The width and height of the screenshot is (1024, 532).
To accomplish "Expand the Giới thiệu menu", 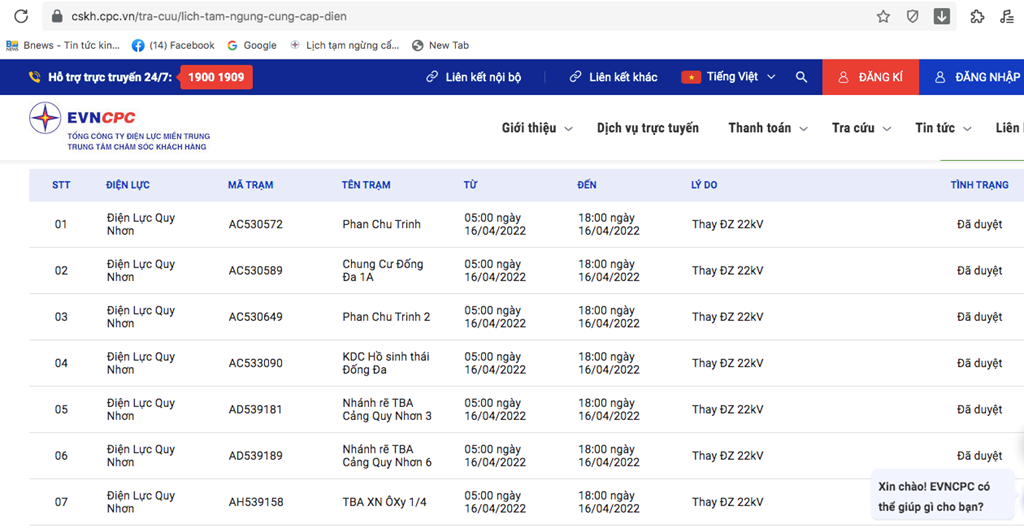I will point(537,128).
